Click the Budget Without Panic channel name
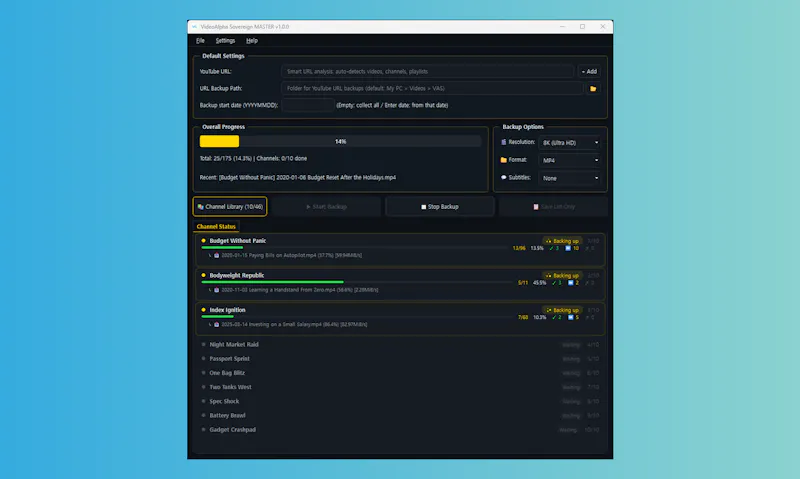 click(238, 241)
